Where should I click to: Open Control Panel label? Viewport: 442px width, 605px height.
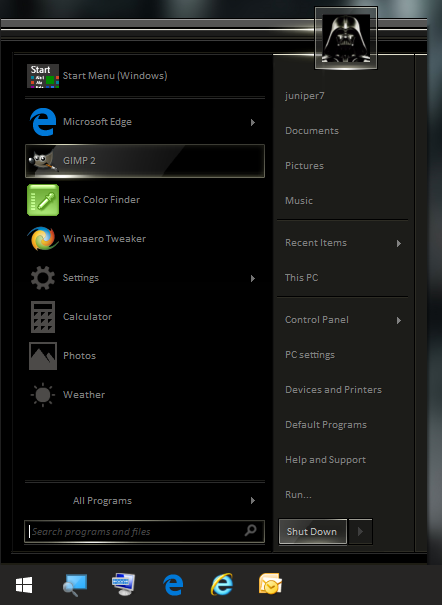[317, 319]
